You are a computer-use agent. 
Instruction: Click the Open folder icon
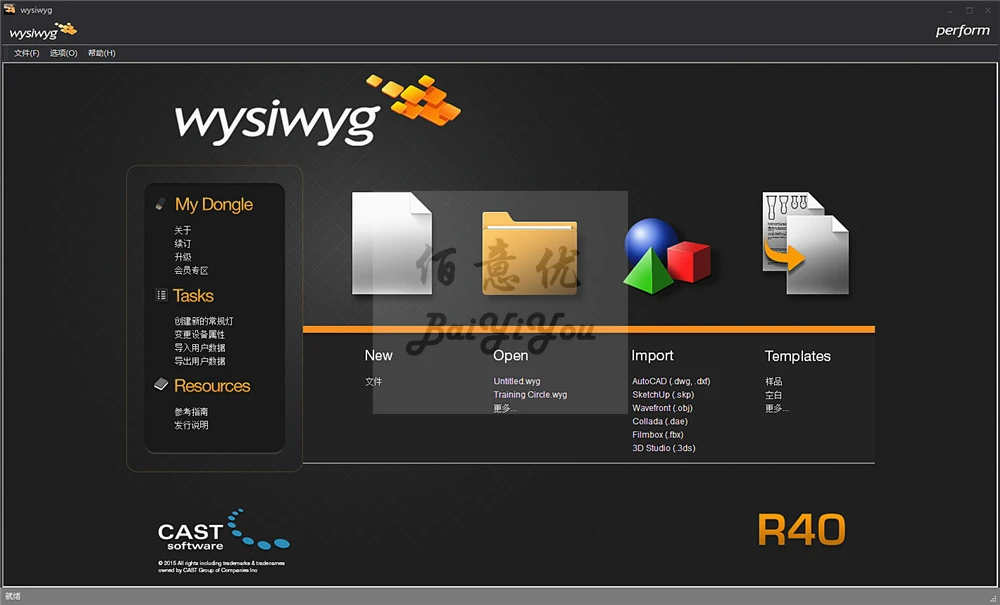pos(529,253)
